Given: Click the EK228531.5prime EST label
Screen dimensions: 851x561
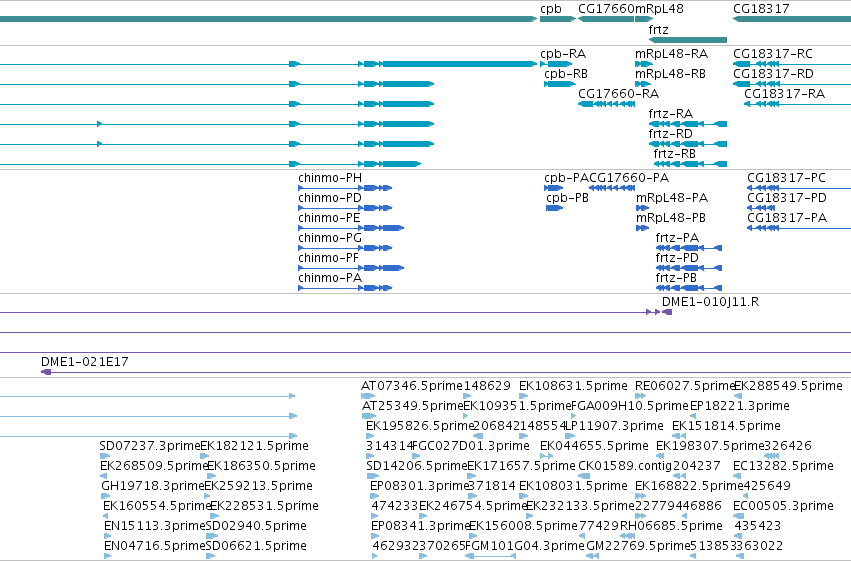Looking at the screenshot, I should [x=264, y=506].
